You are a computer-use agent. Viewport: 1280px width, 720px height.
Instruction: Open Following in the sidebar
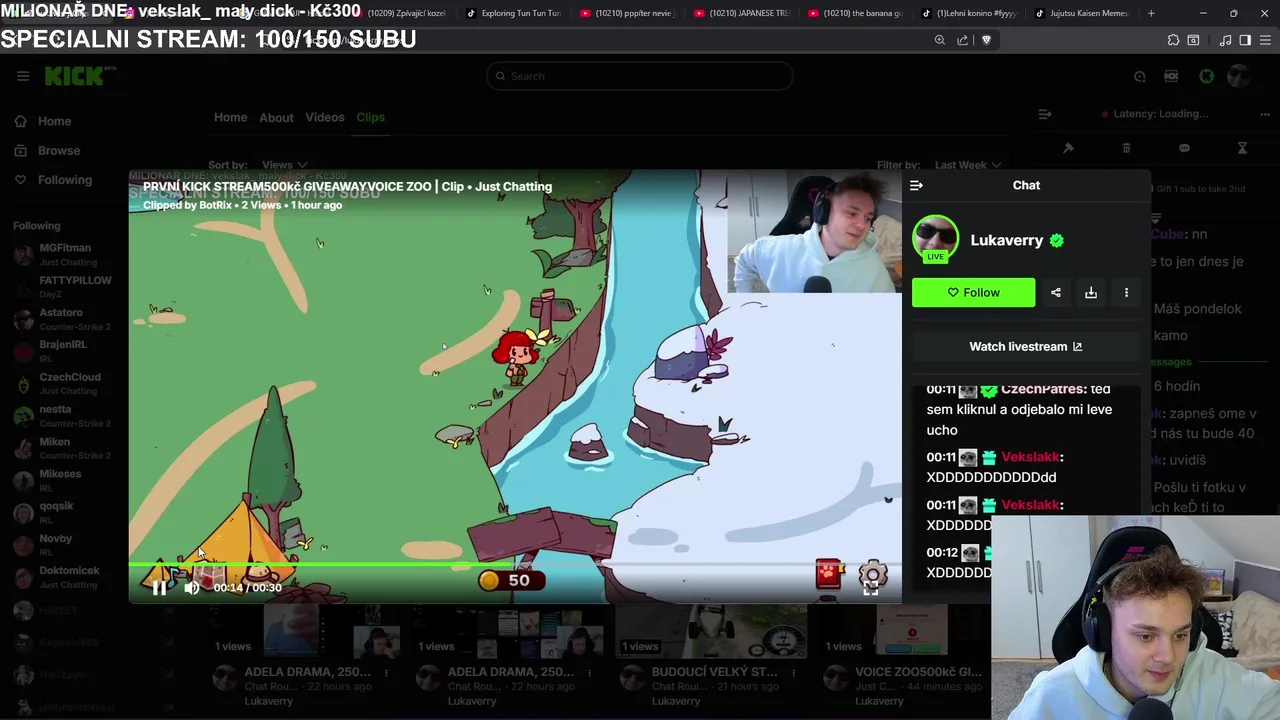pyautogui.click(x=64, y=180)
